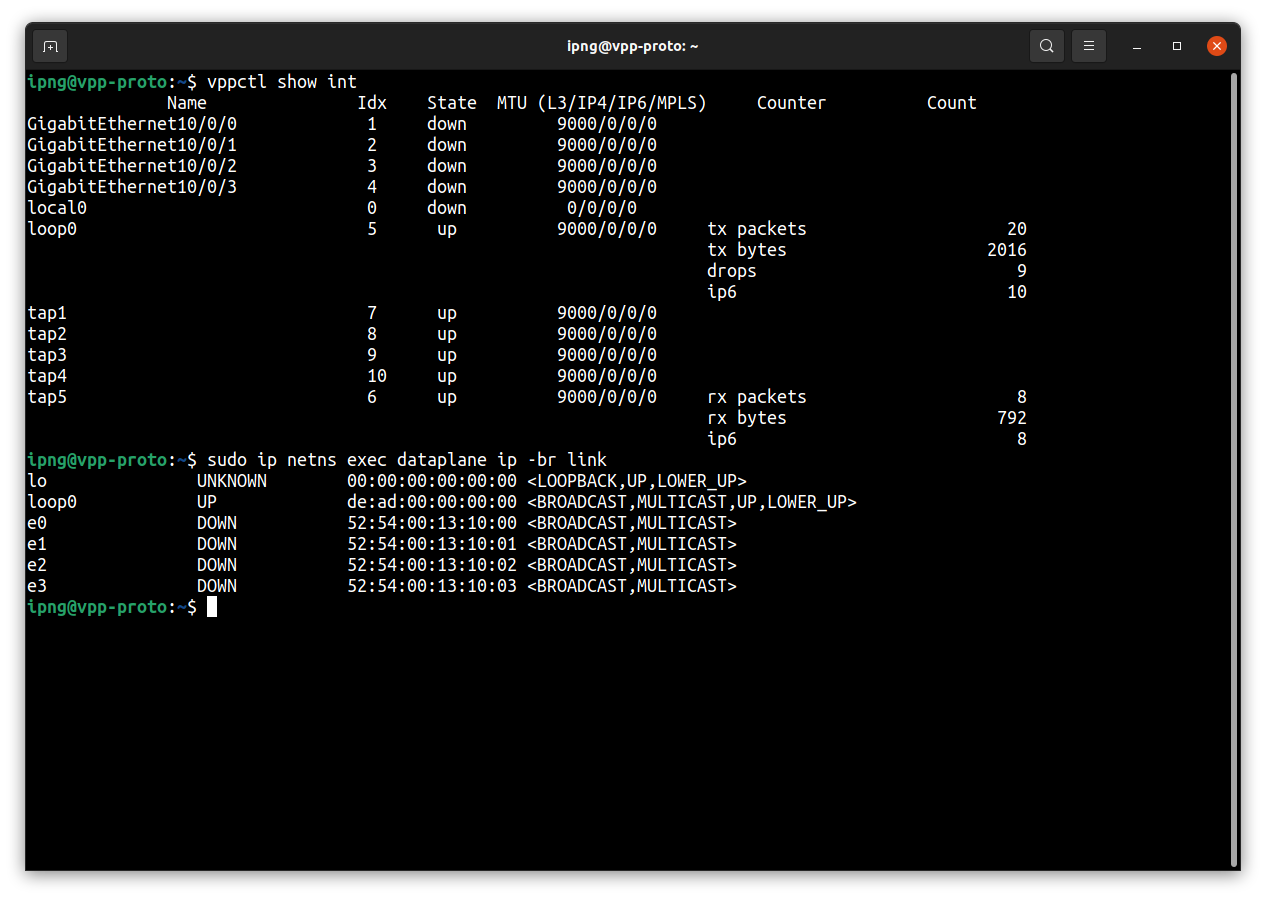Click the rx bytes counter label
Screen dimensions: 1266x899
(746, 418)
